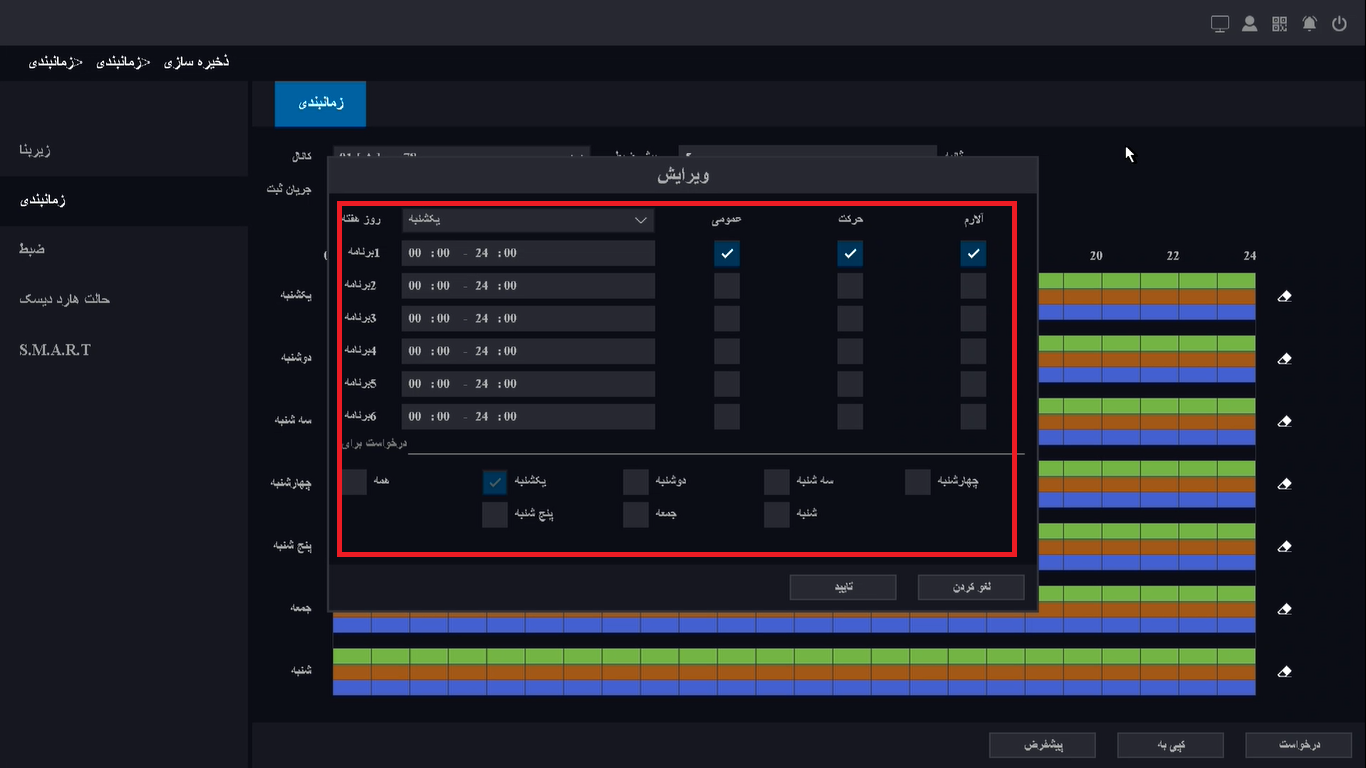Image resolution: width=1366 pixels, height=768 pixels.
Task: Click the eraser icon for the جمعه row
Action: point(1285,609)
